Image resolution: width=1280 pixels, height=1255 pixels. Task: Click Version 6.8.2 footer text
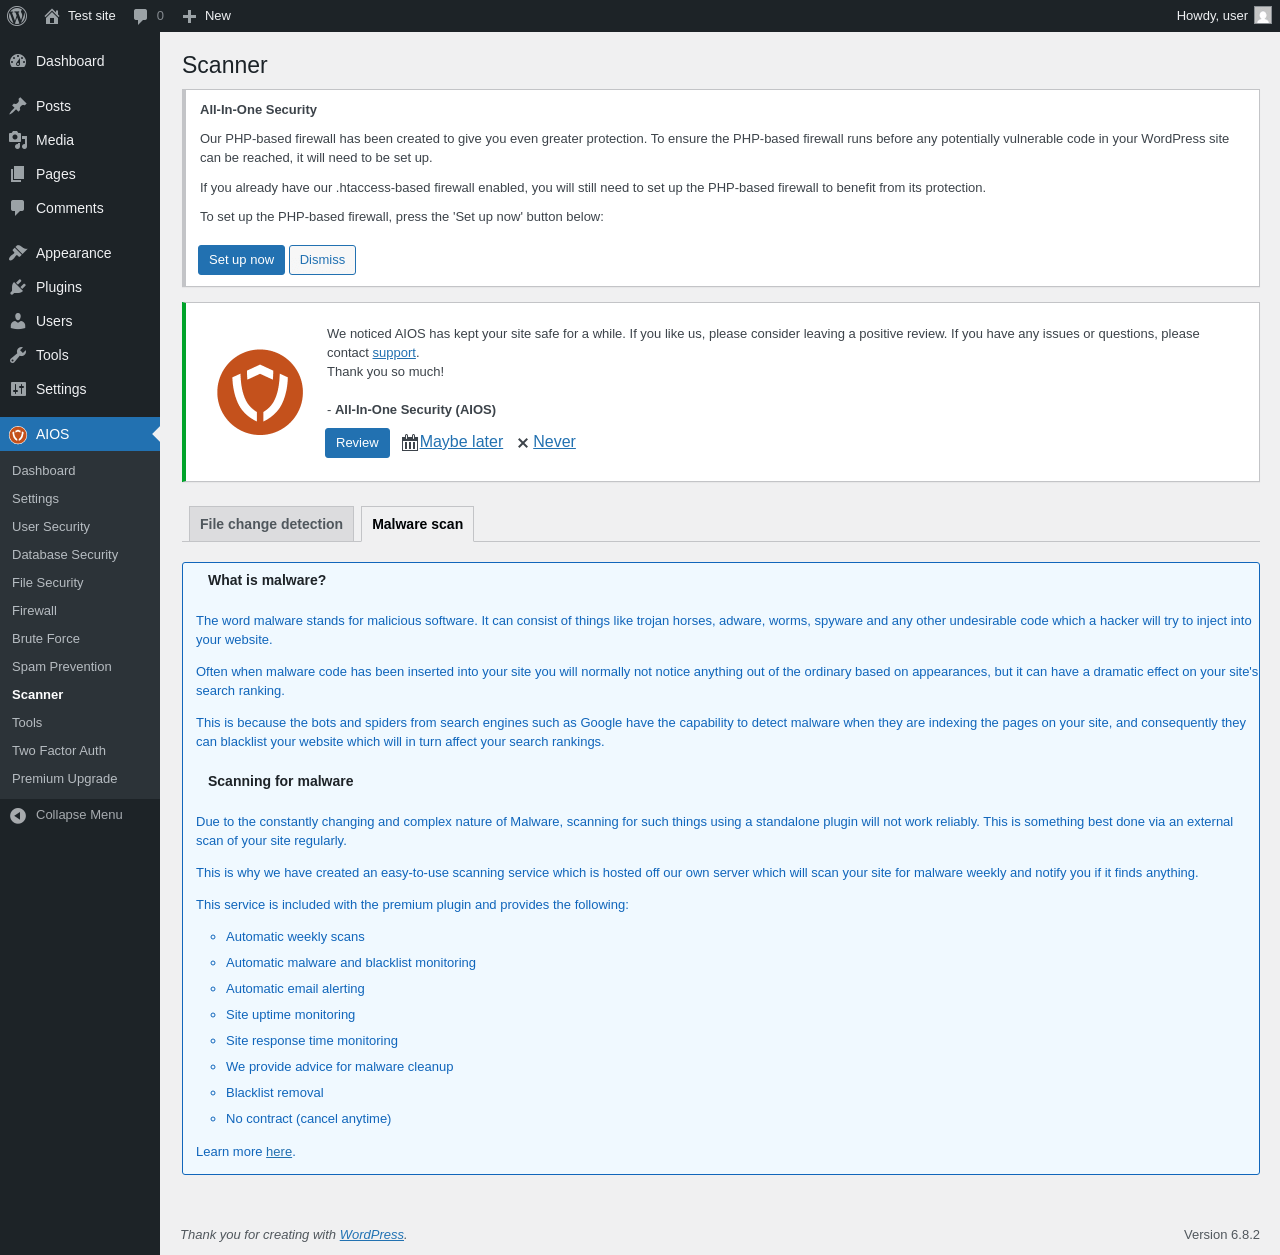tap(1222, 1235)
